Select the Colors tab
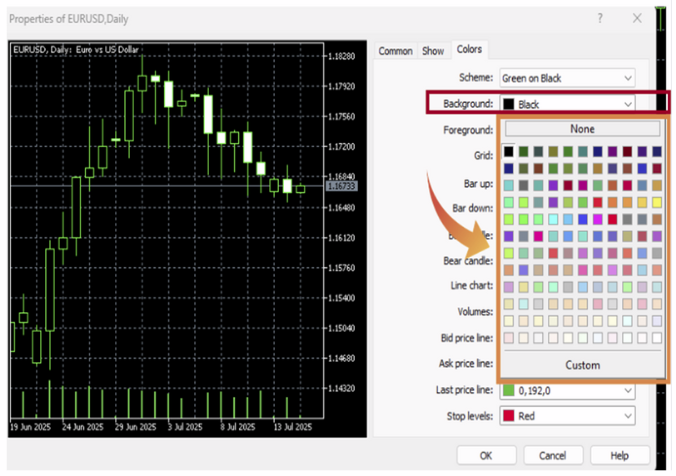The height and width of the screenshot is (476, 676). 468,50
